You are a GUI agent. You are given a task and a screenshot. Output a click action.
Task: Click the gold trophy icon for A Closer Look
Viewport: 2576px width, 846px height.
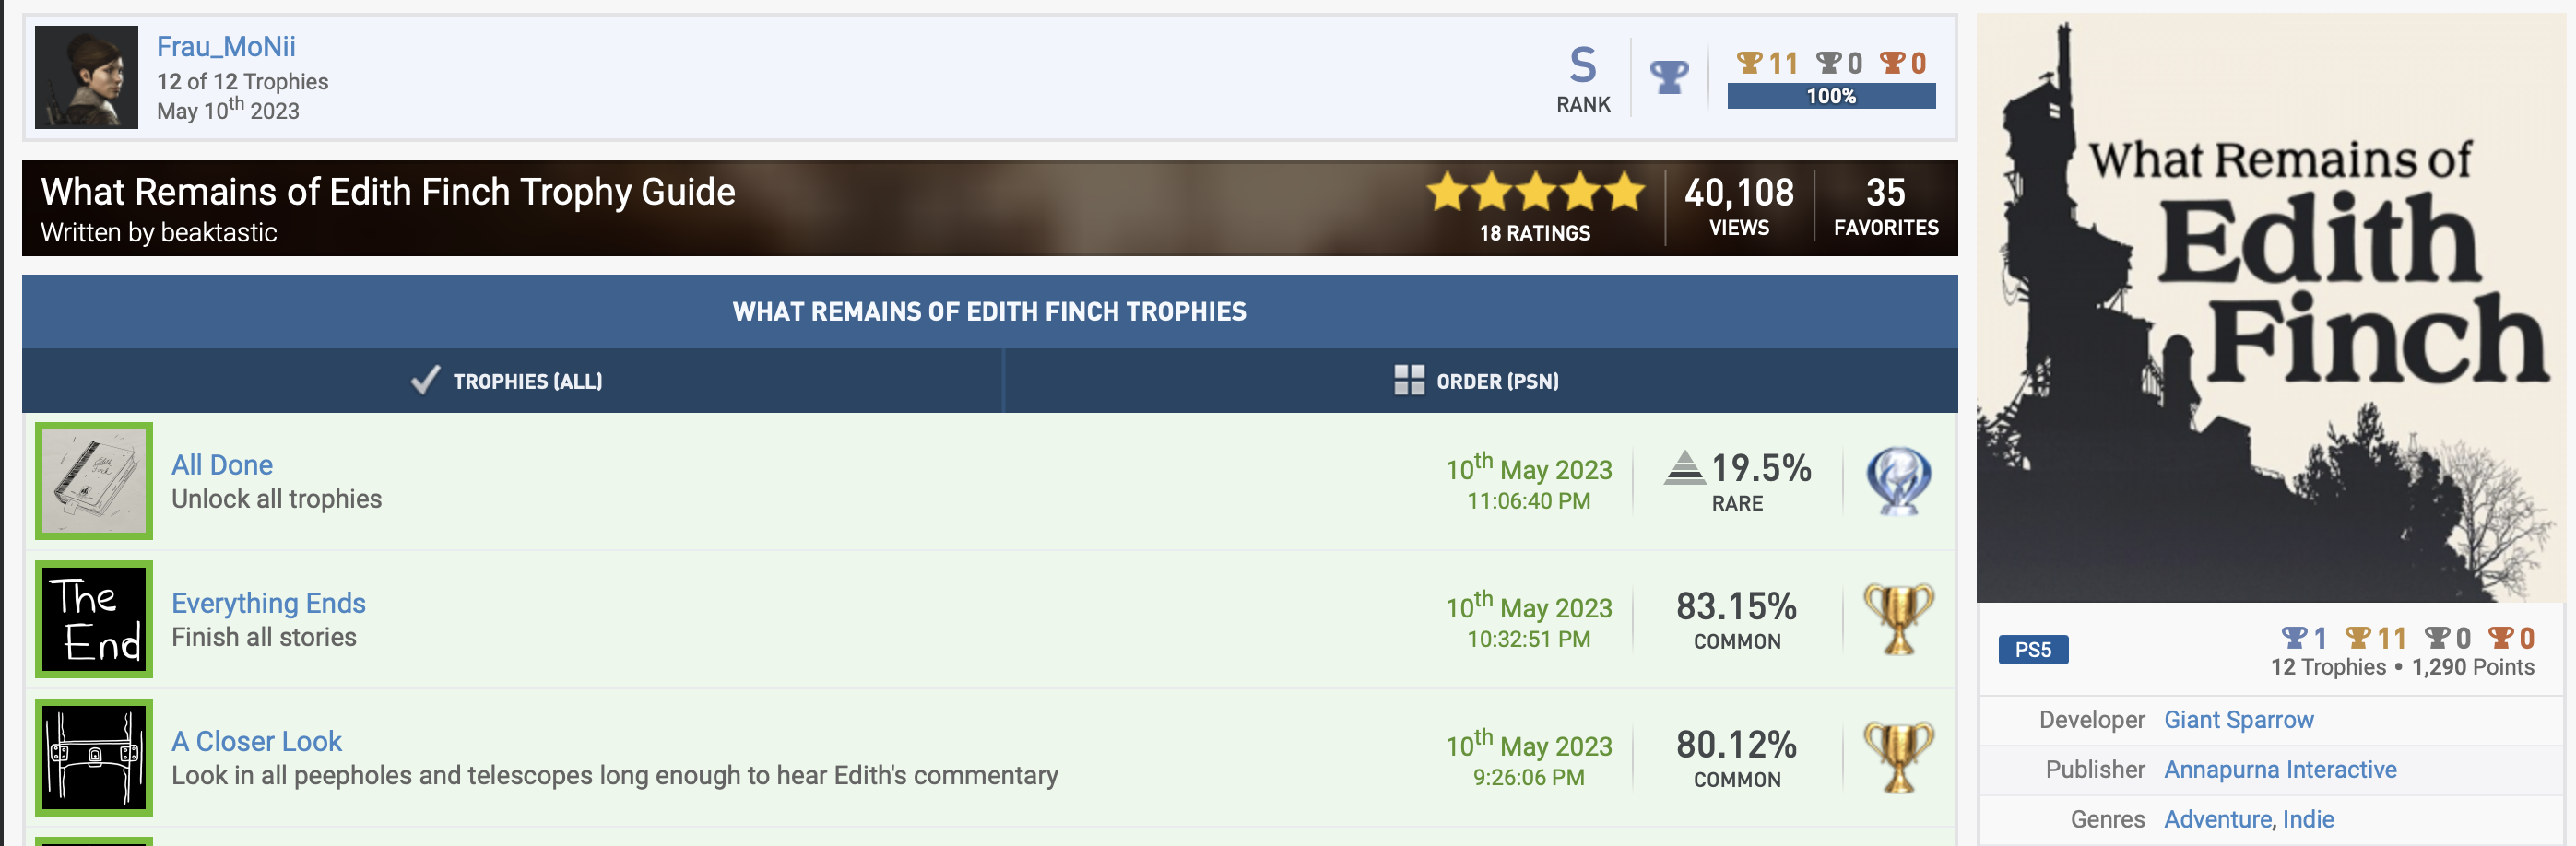1898,757
